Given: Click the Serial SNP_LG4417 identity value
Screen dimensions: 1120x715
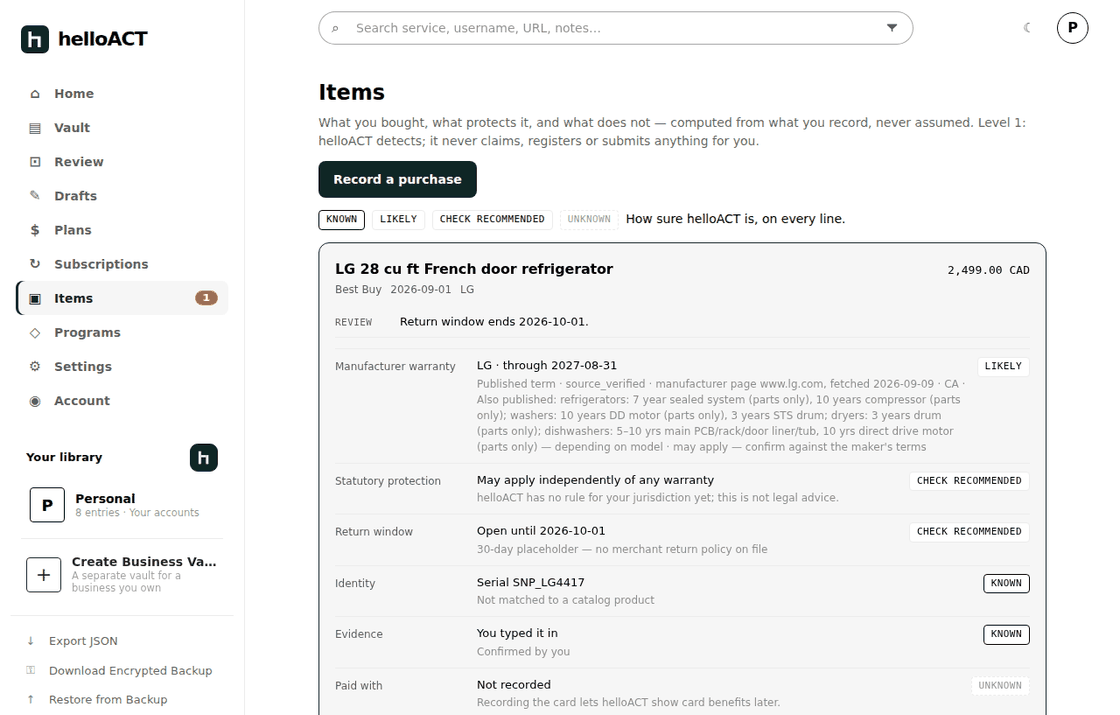Looking at the screenshot, I should [531, 582].
